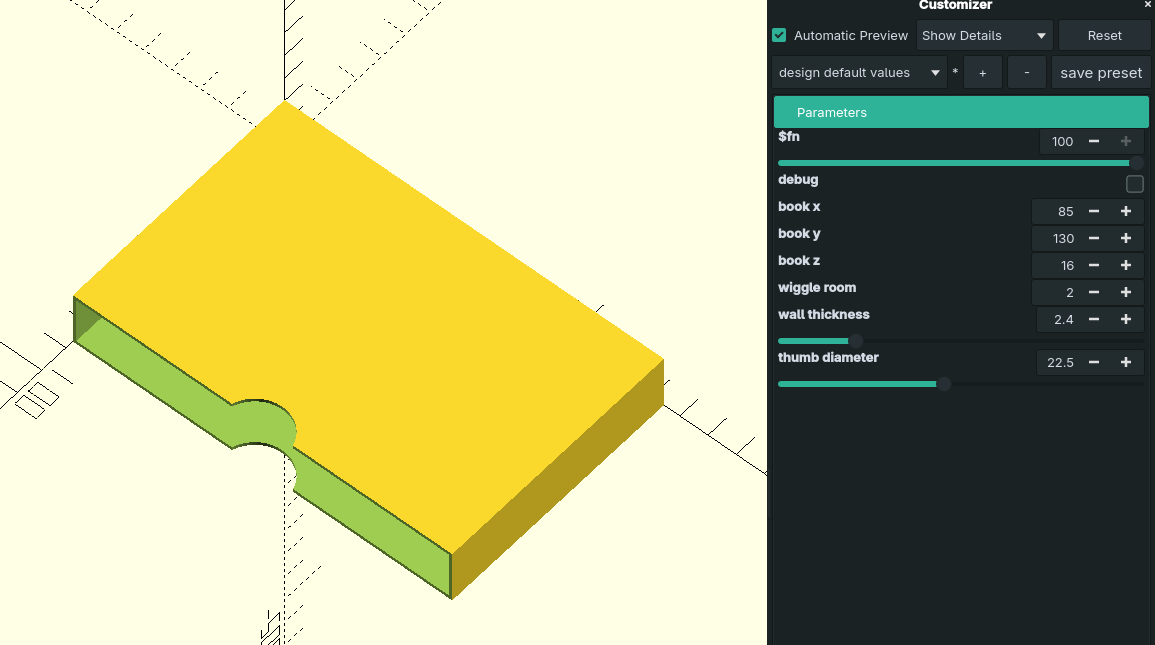Adjust the $fn slider handle

coord(1137,163)
